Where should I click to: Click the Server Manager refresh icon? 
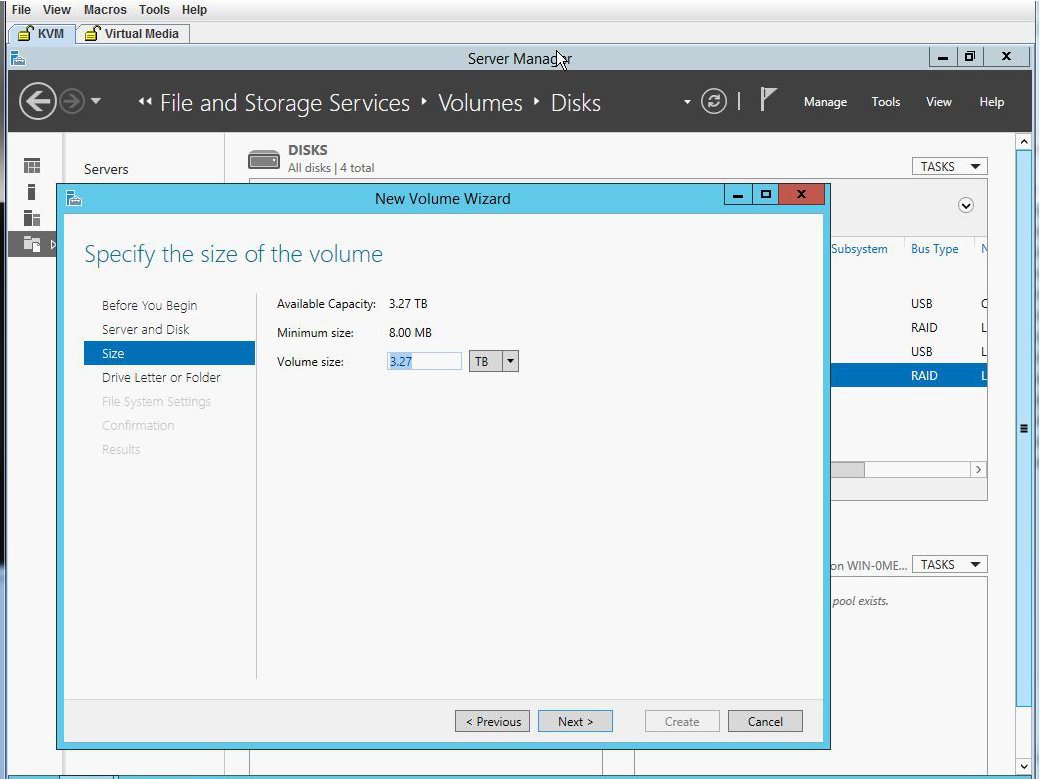pos(714,102)
